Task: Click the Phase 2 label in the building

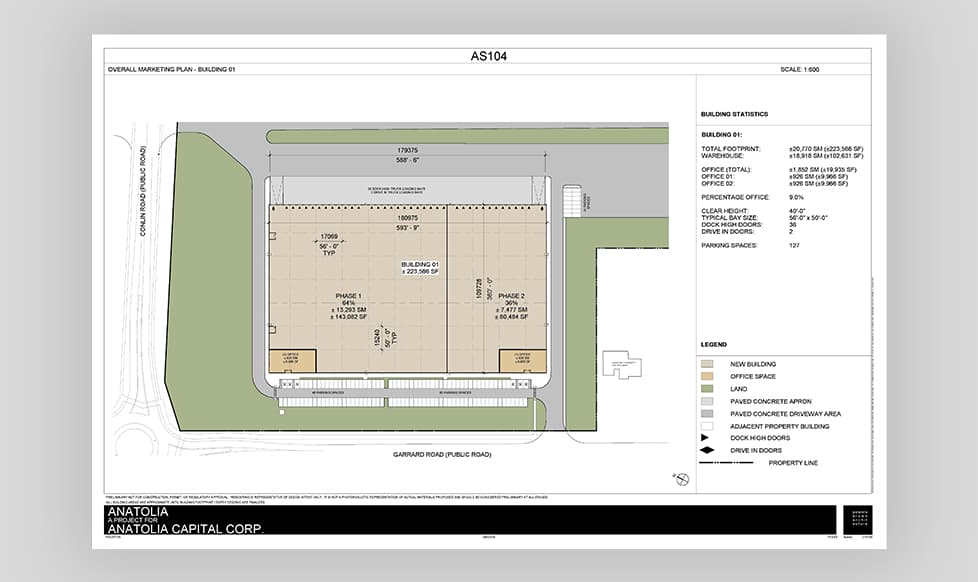Action: 511,297
